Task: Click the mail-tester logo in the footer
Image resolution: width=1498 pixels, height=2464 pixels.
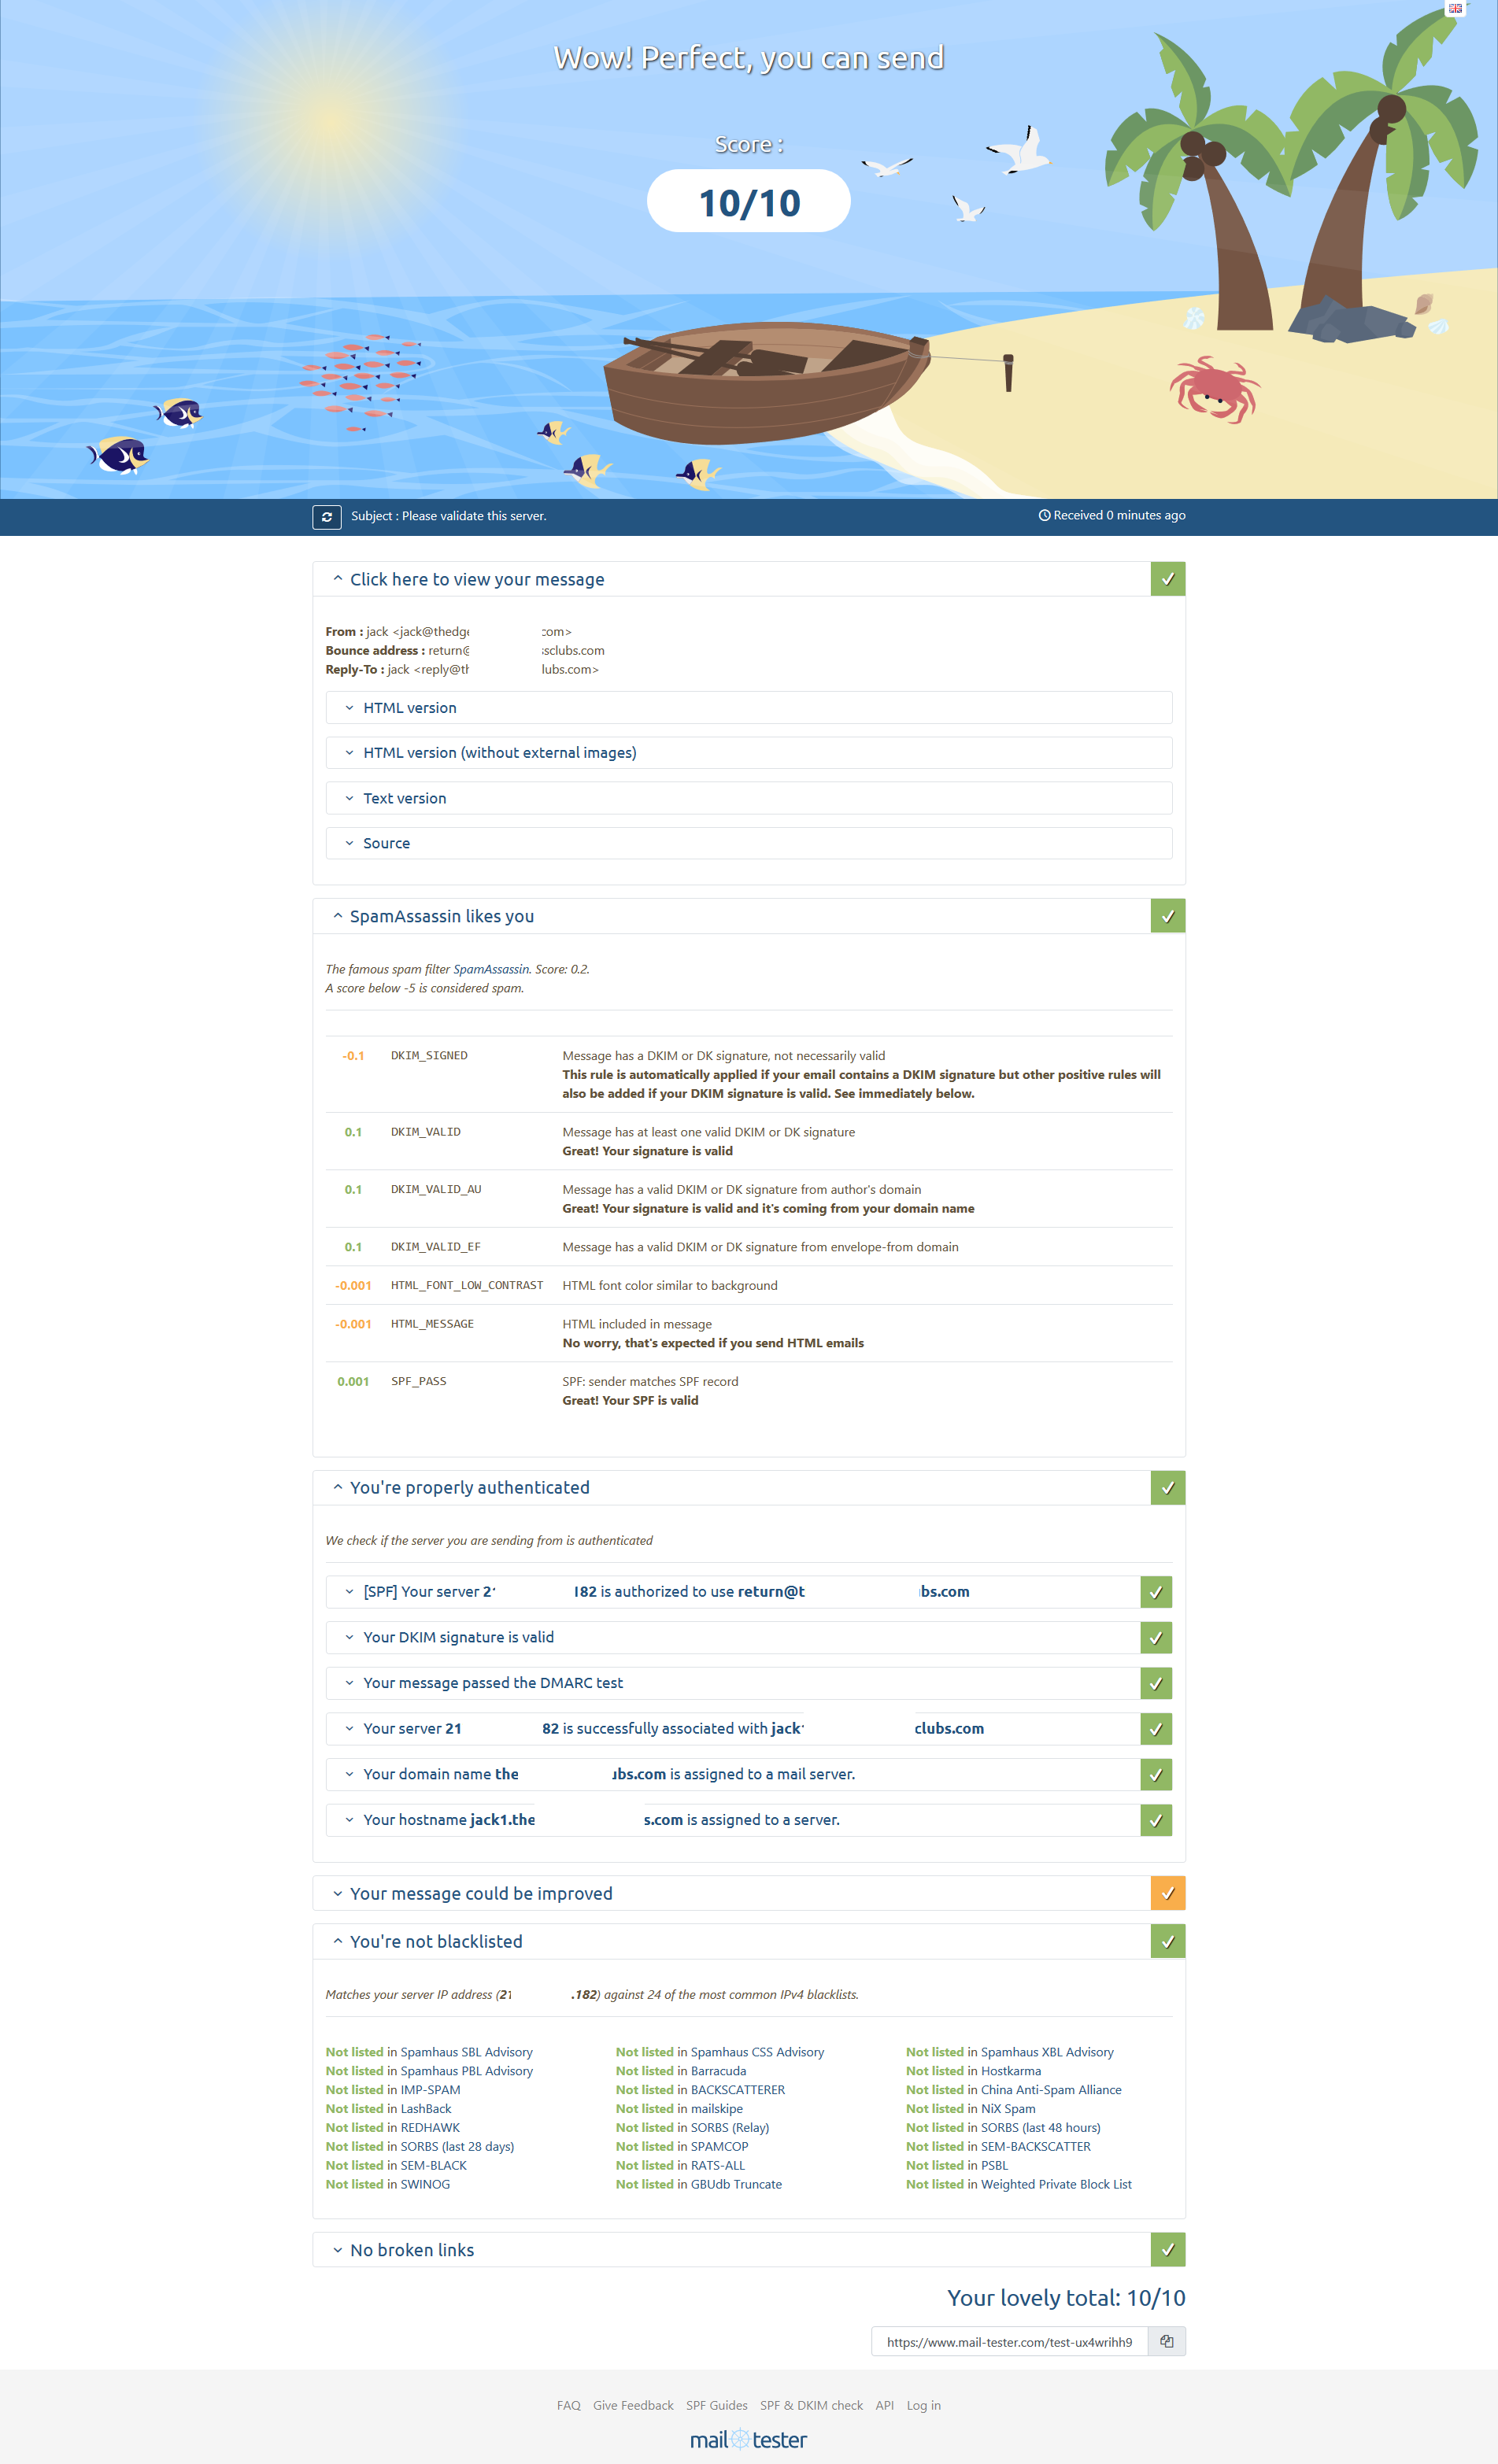Action: (749, 2439)
